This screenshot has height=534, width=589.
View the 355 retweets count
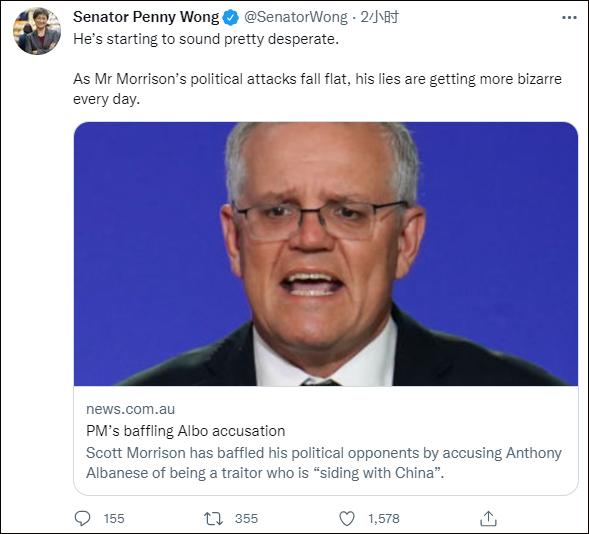(x=246, y=519)
